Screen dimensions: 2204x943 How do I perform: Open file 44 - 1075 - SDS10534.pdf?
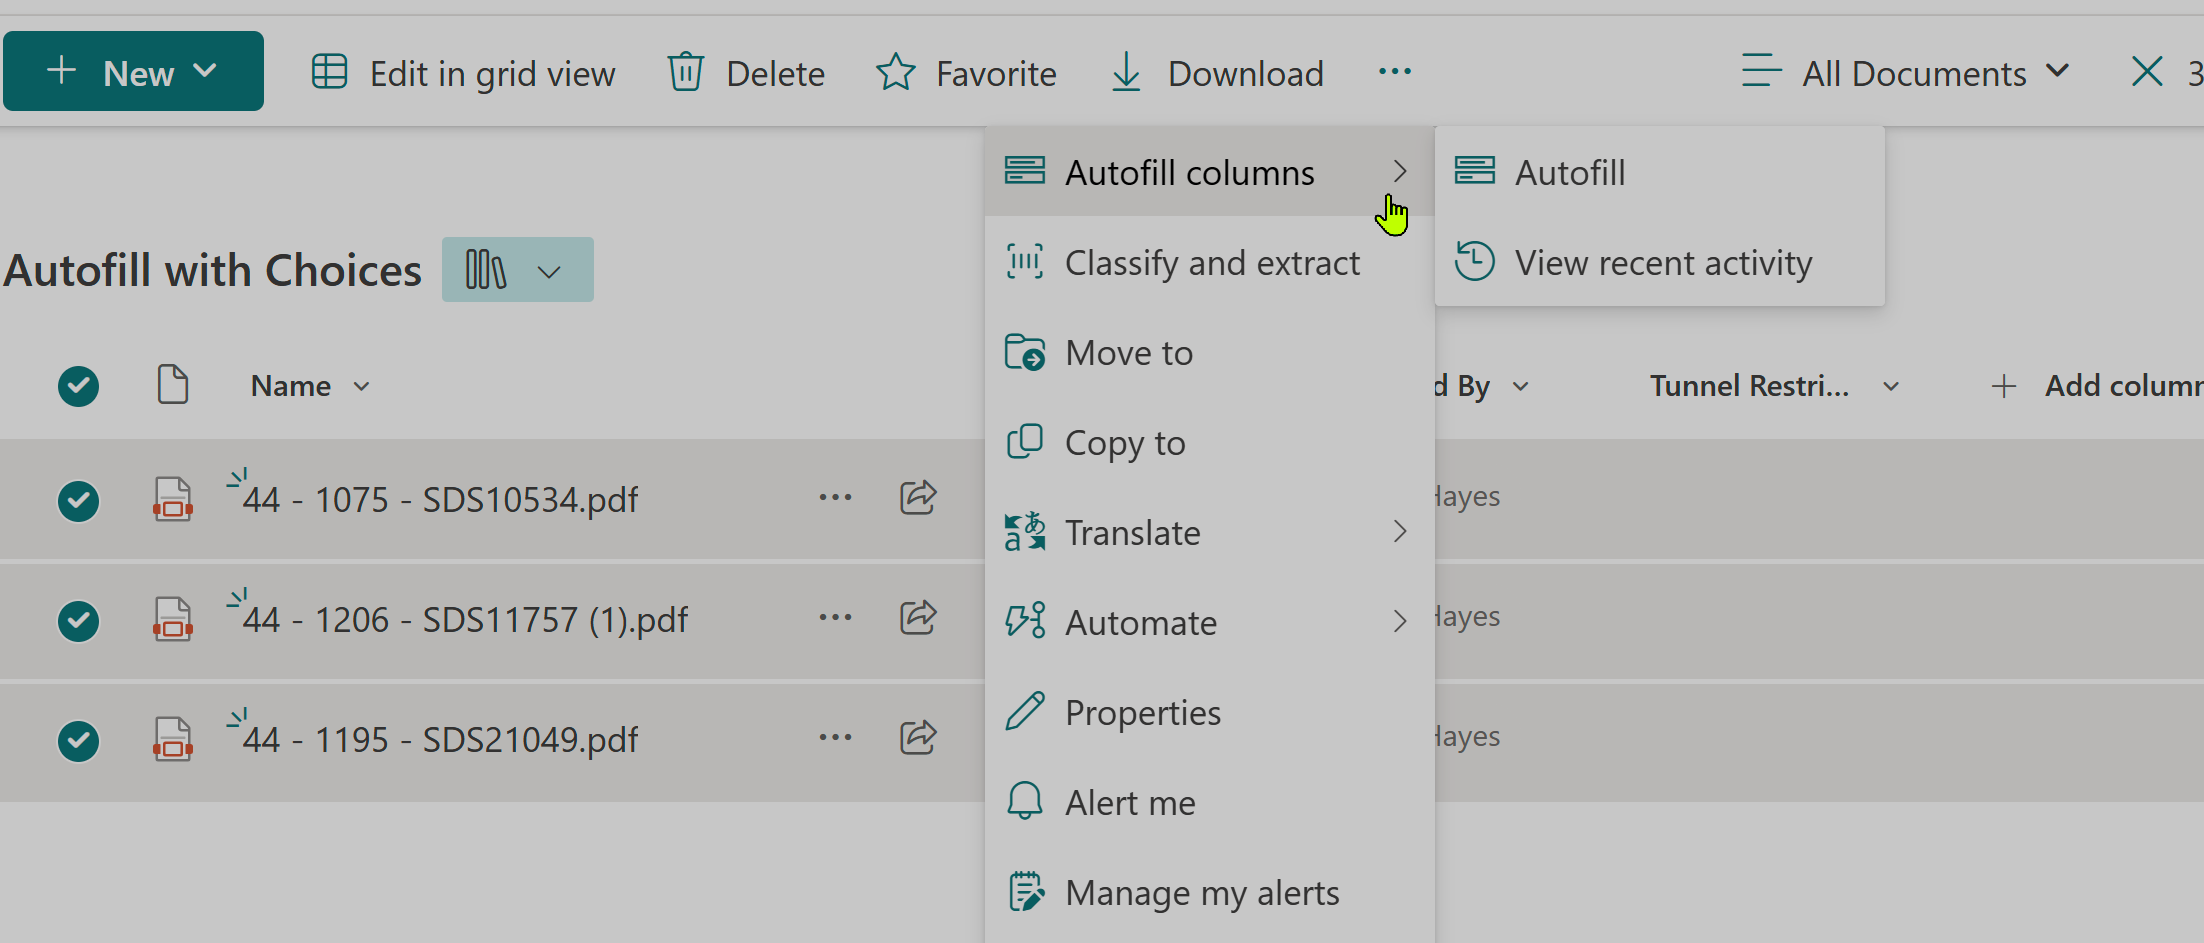pyautogui.click(x=440, y=499)
